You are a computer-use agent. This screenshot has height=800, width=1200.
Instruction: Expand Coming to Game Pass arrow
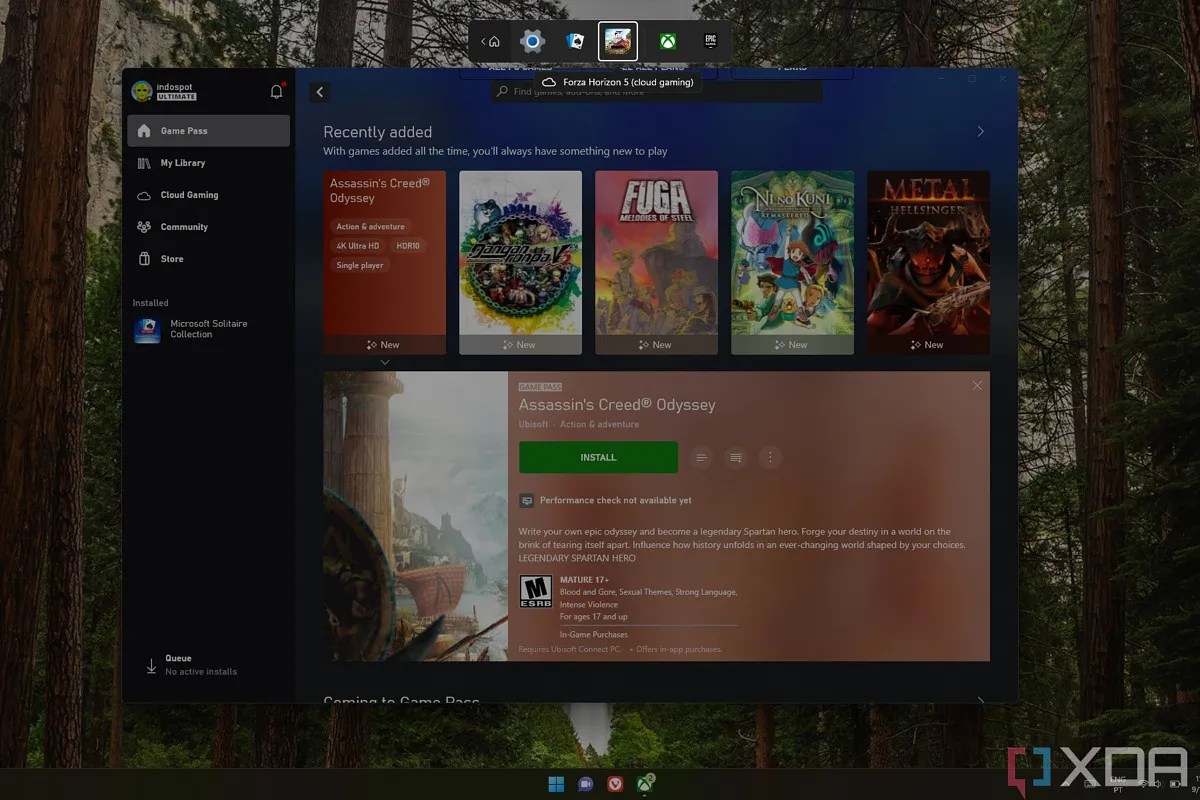(980, 701)
